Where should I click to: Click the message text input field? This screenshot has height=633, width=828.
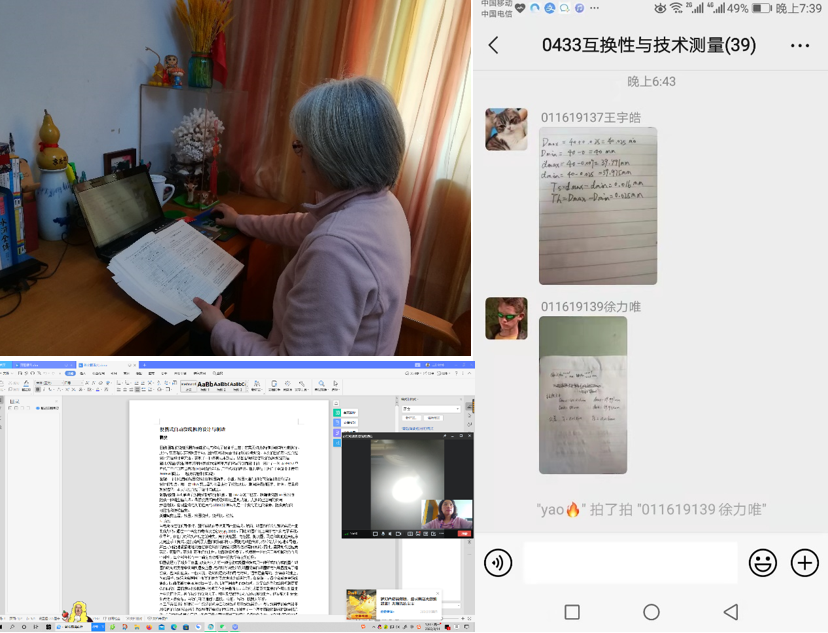[x=630, y=563]
